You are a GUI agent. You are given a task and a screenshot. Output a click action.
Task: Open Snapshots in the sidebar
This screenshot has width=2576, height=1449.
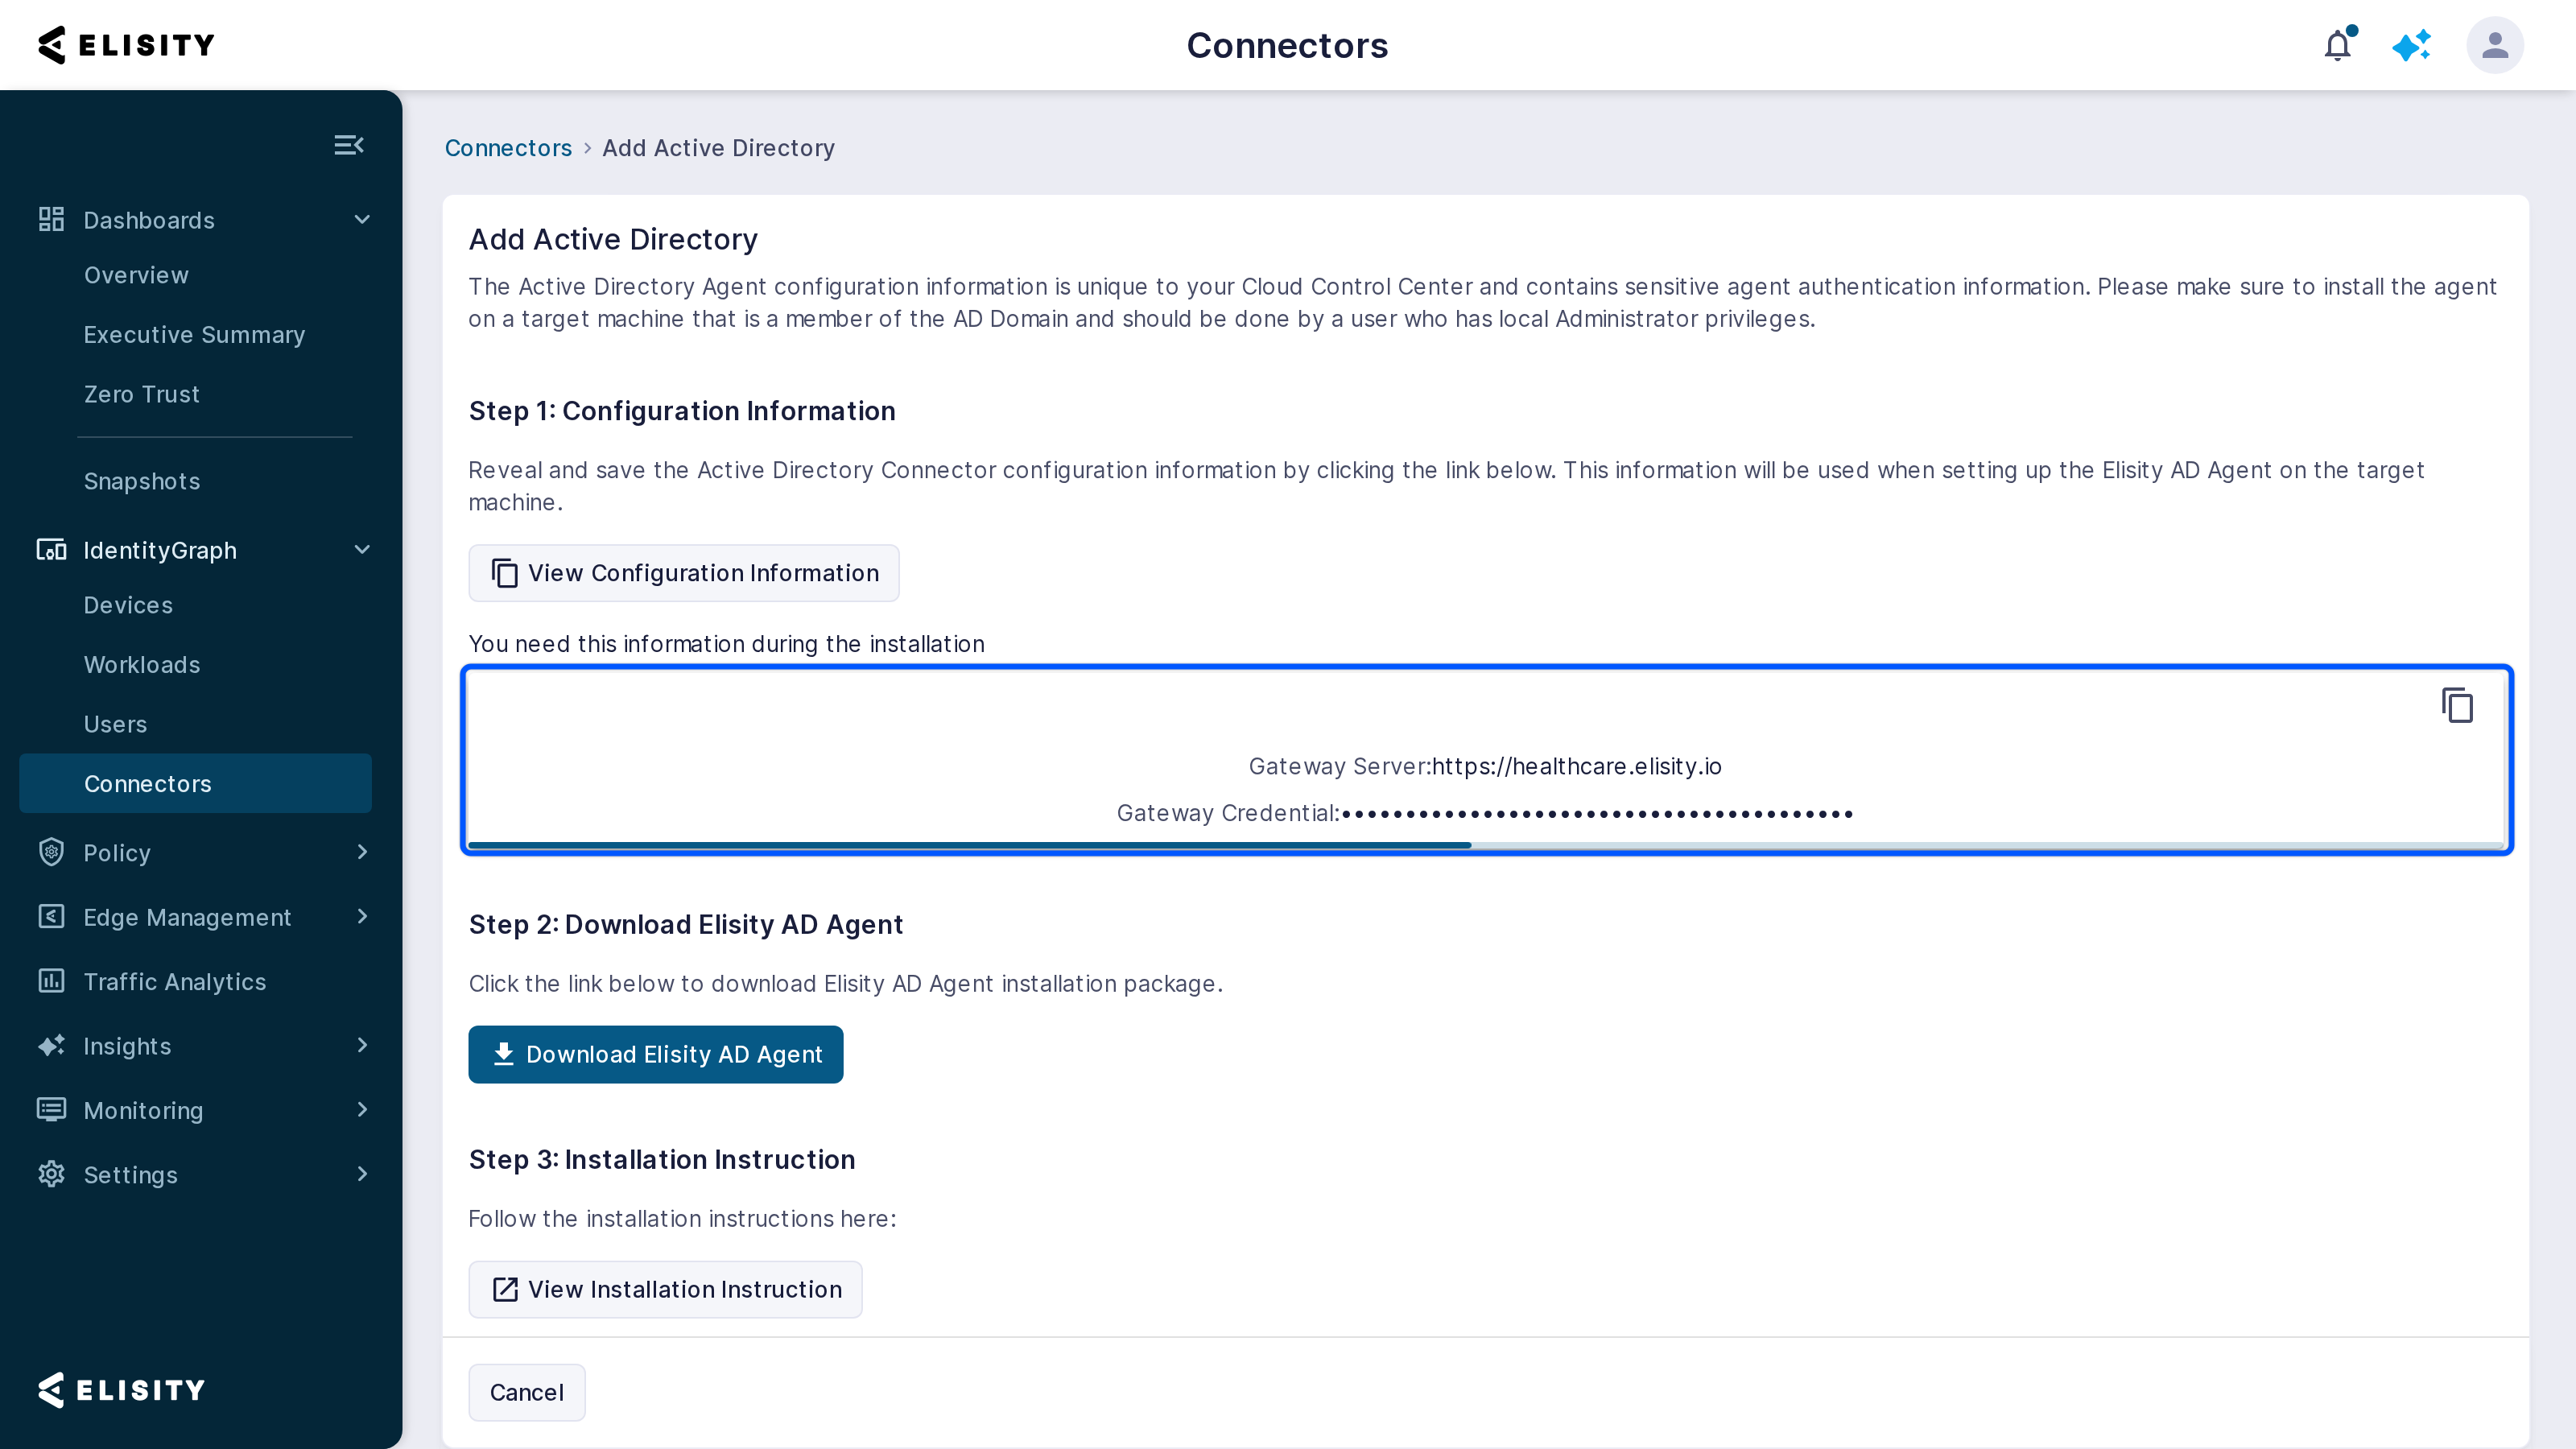(142, 481)
